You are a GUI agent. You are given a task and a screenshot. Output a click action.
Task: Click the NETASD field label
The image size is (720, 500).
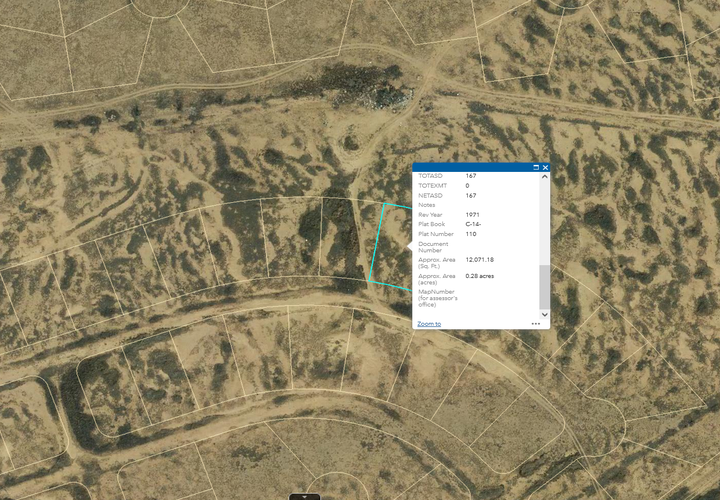[430, 196]
